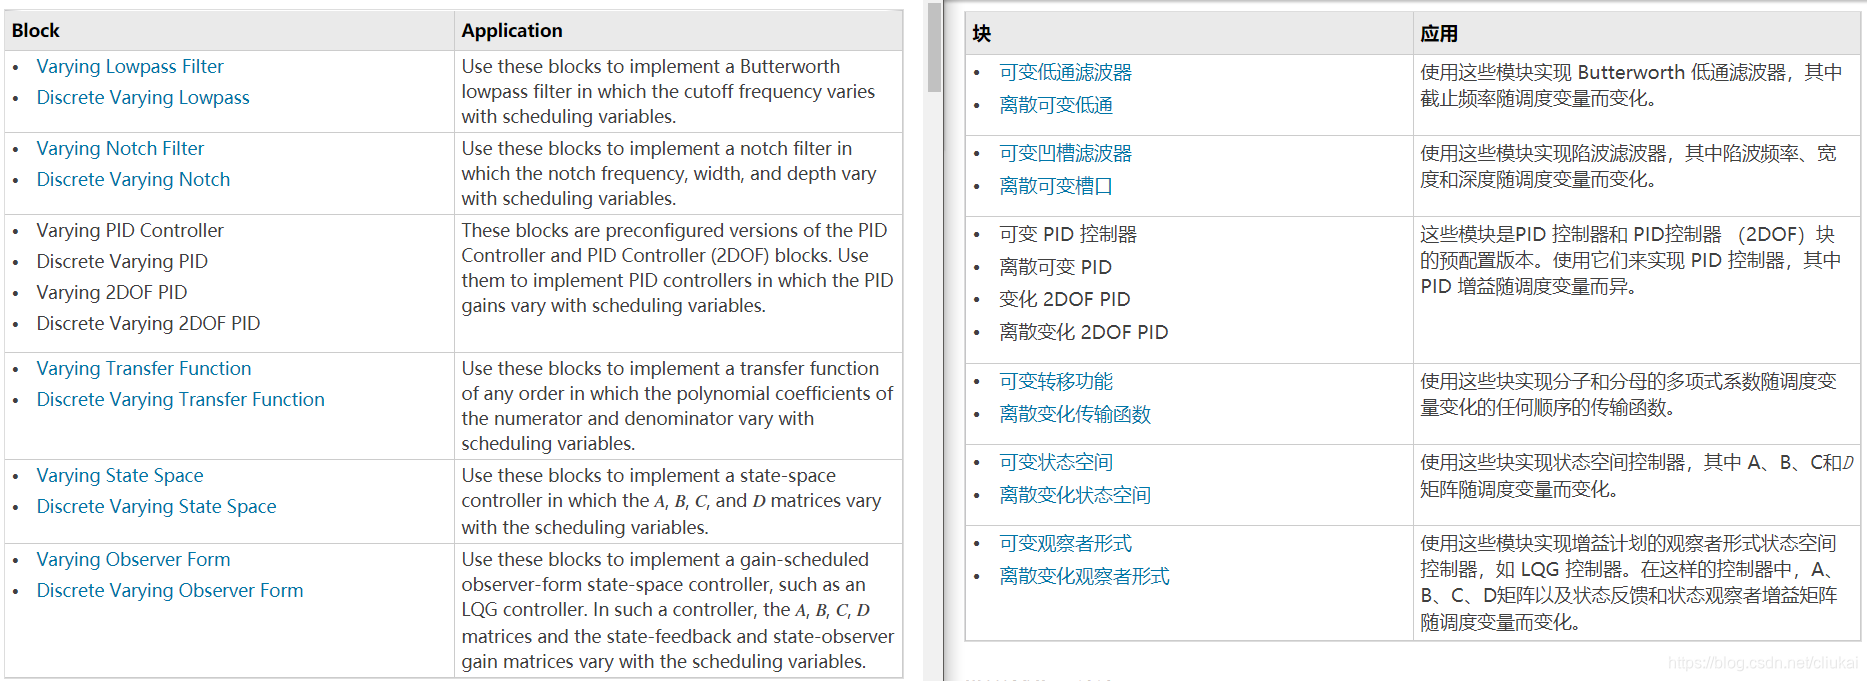Click the preconfigured PID Controller description cell
The height and width of the screenshot is (681, 1867).
click(678, 283)
